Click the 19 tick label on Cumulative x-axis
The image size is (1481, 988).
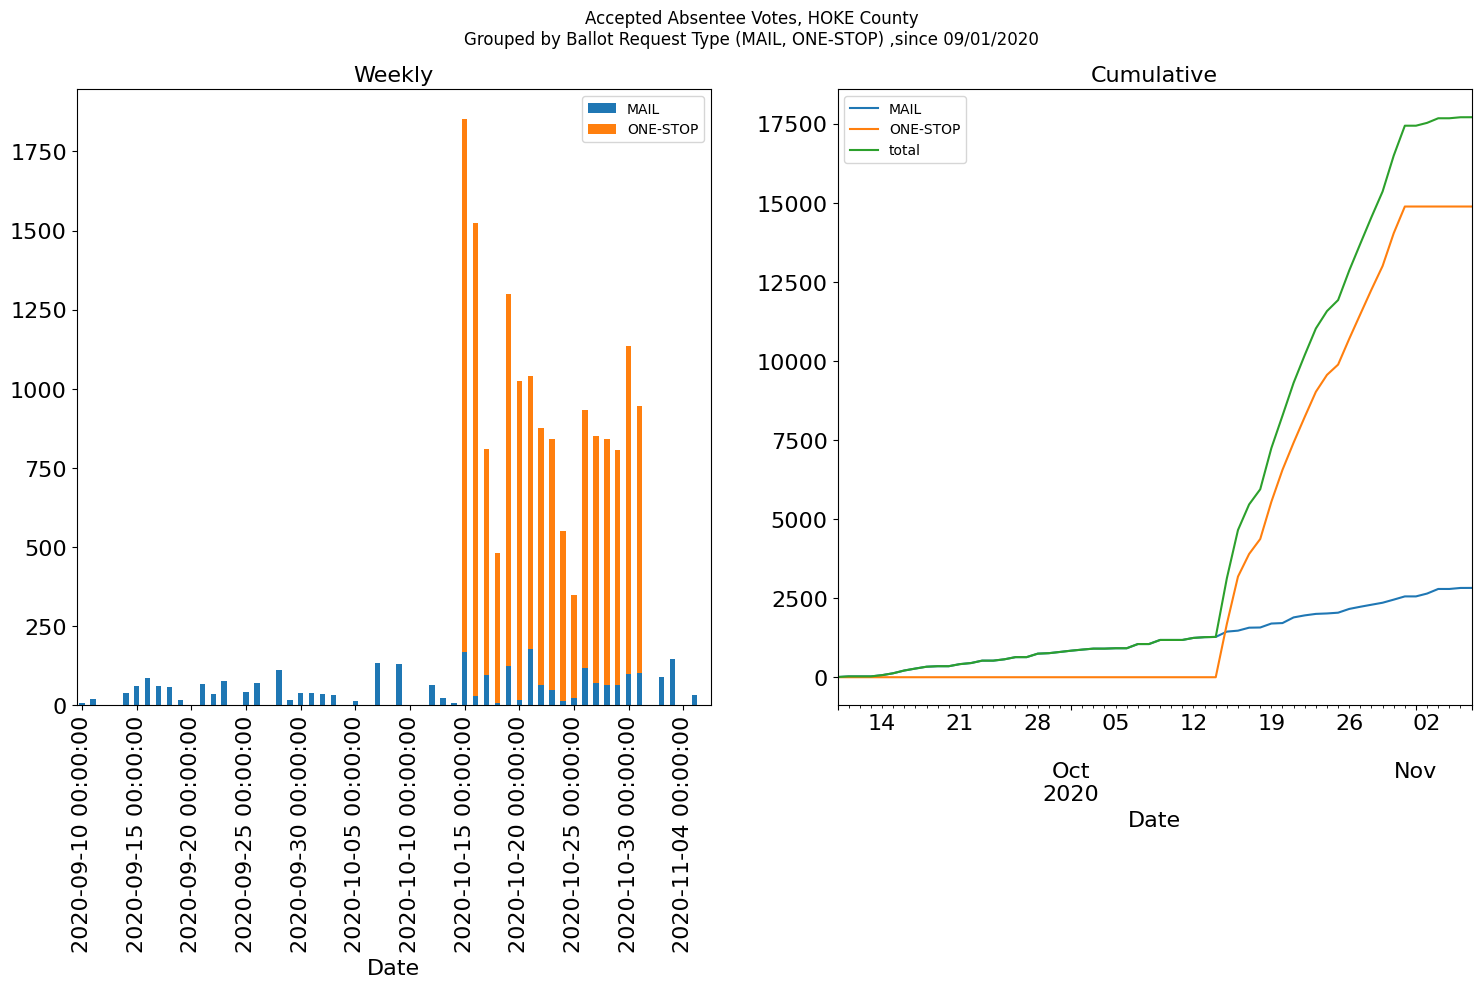point(1271,722)
